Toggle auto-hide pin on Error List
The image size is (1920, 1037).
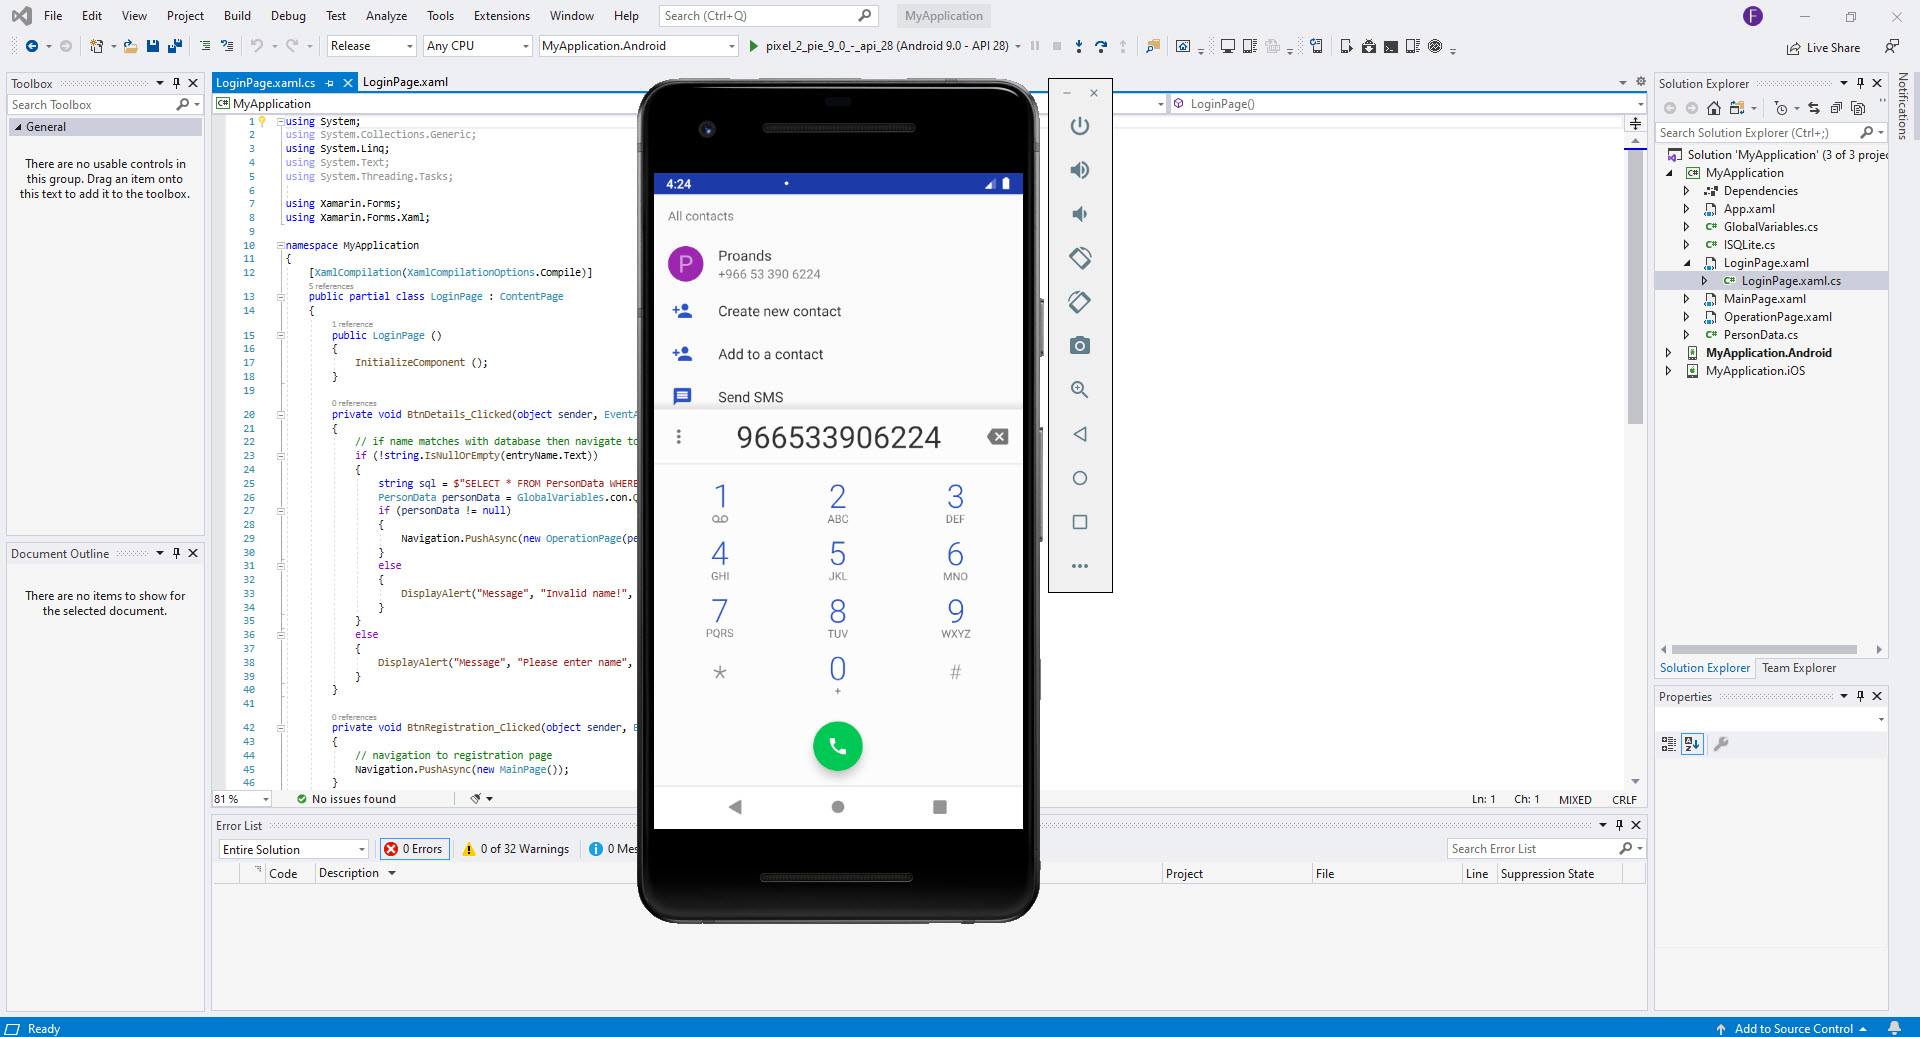pyautogui.click(x=1619, y=825)
